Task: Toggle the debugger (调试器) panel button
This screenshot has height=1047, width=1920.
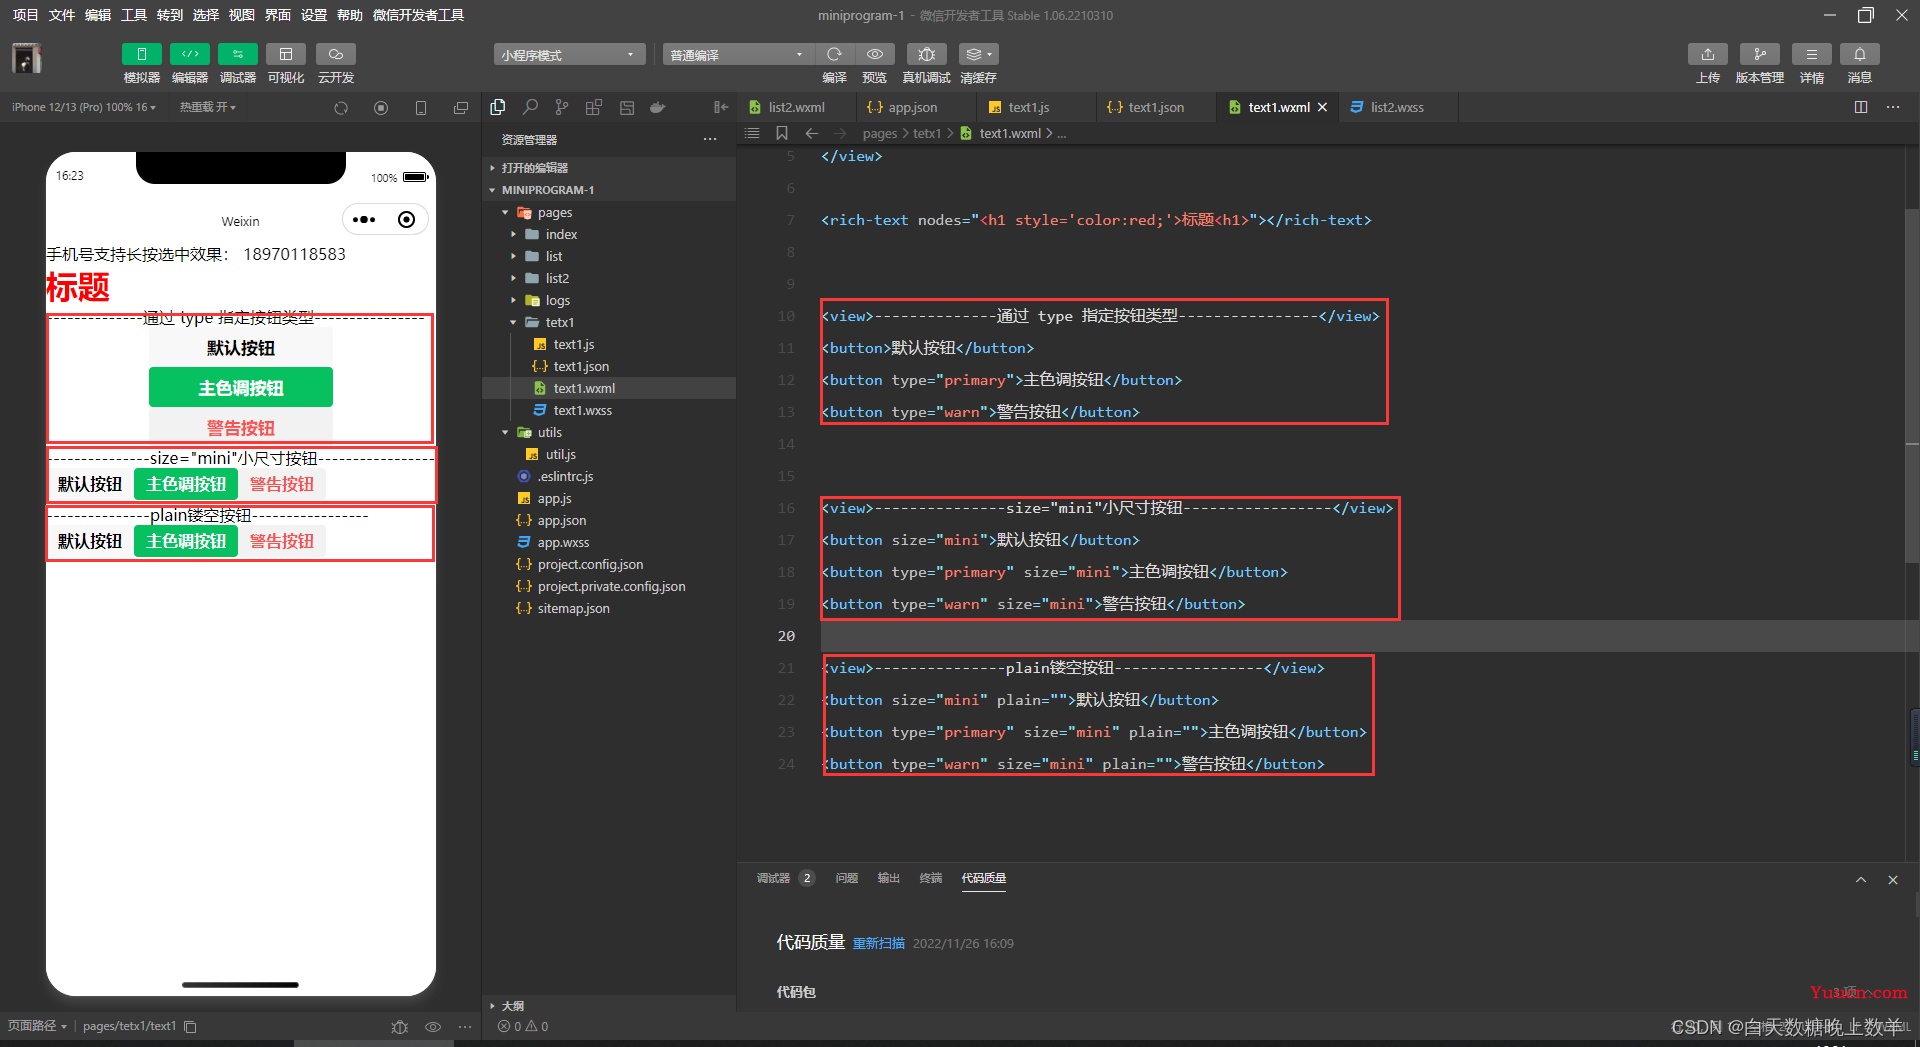Action: (x=237, y=54)
